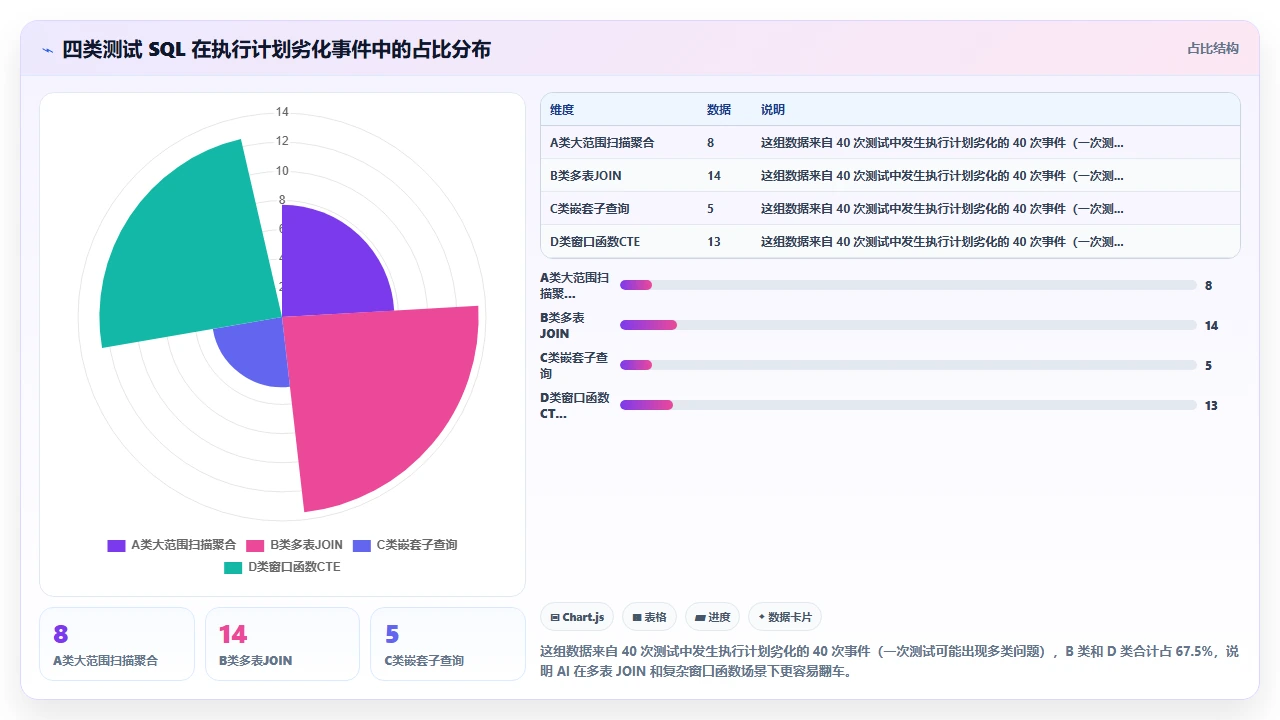Image resolution: width=1280 pixels, height=720 pixels.
Task: Click the 进度 tag
Action: click(712, 617)
